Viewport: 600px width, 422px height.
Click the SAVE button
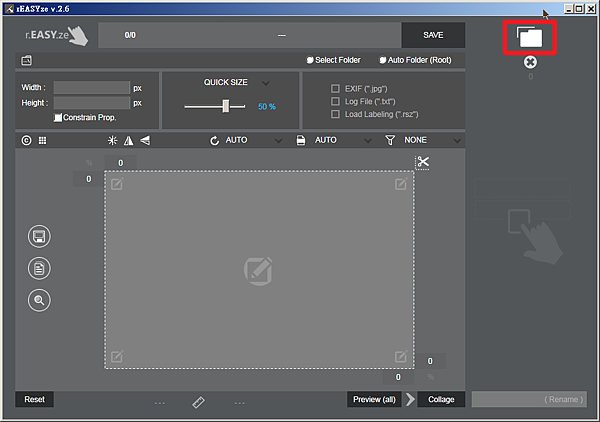pyautogui.click(x=433, y=35)
